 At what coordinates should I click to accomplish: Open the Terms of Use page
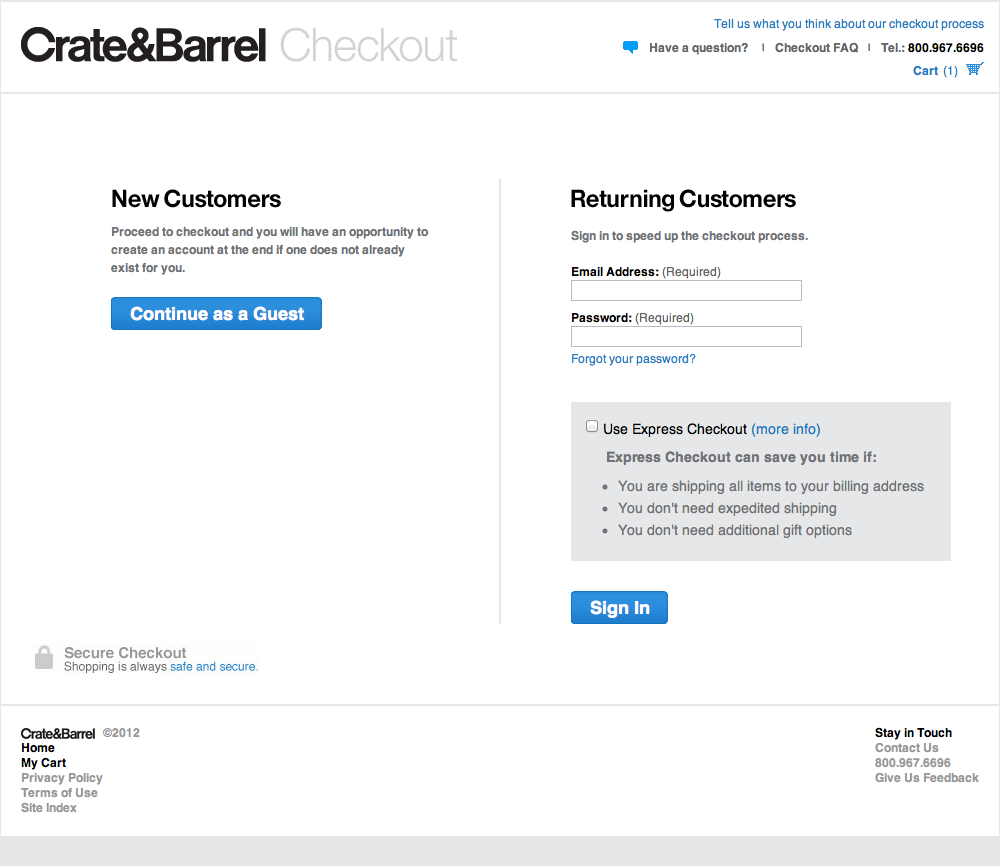click(x=59, y=792)
